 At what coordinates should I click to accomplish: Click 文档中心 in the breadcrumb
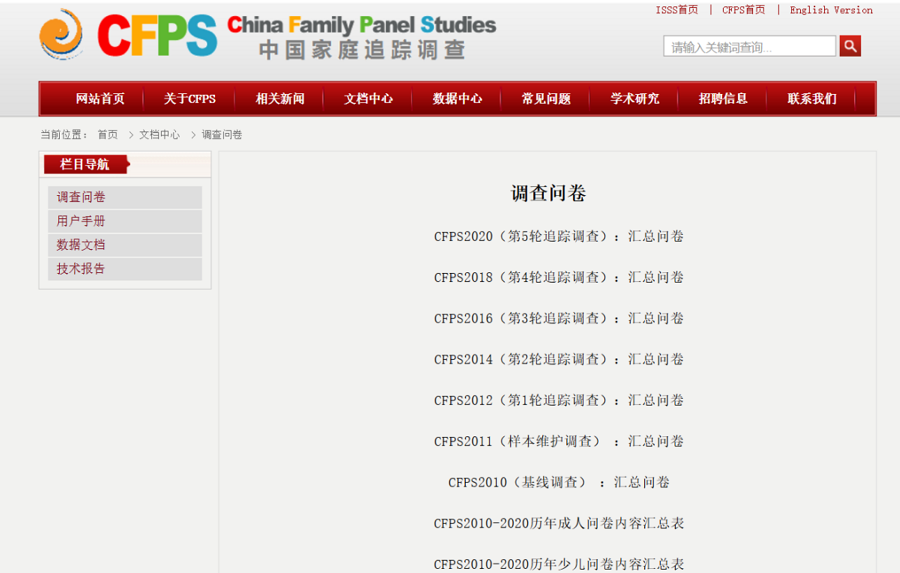click(x=160, y=135)
